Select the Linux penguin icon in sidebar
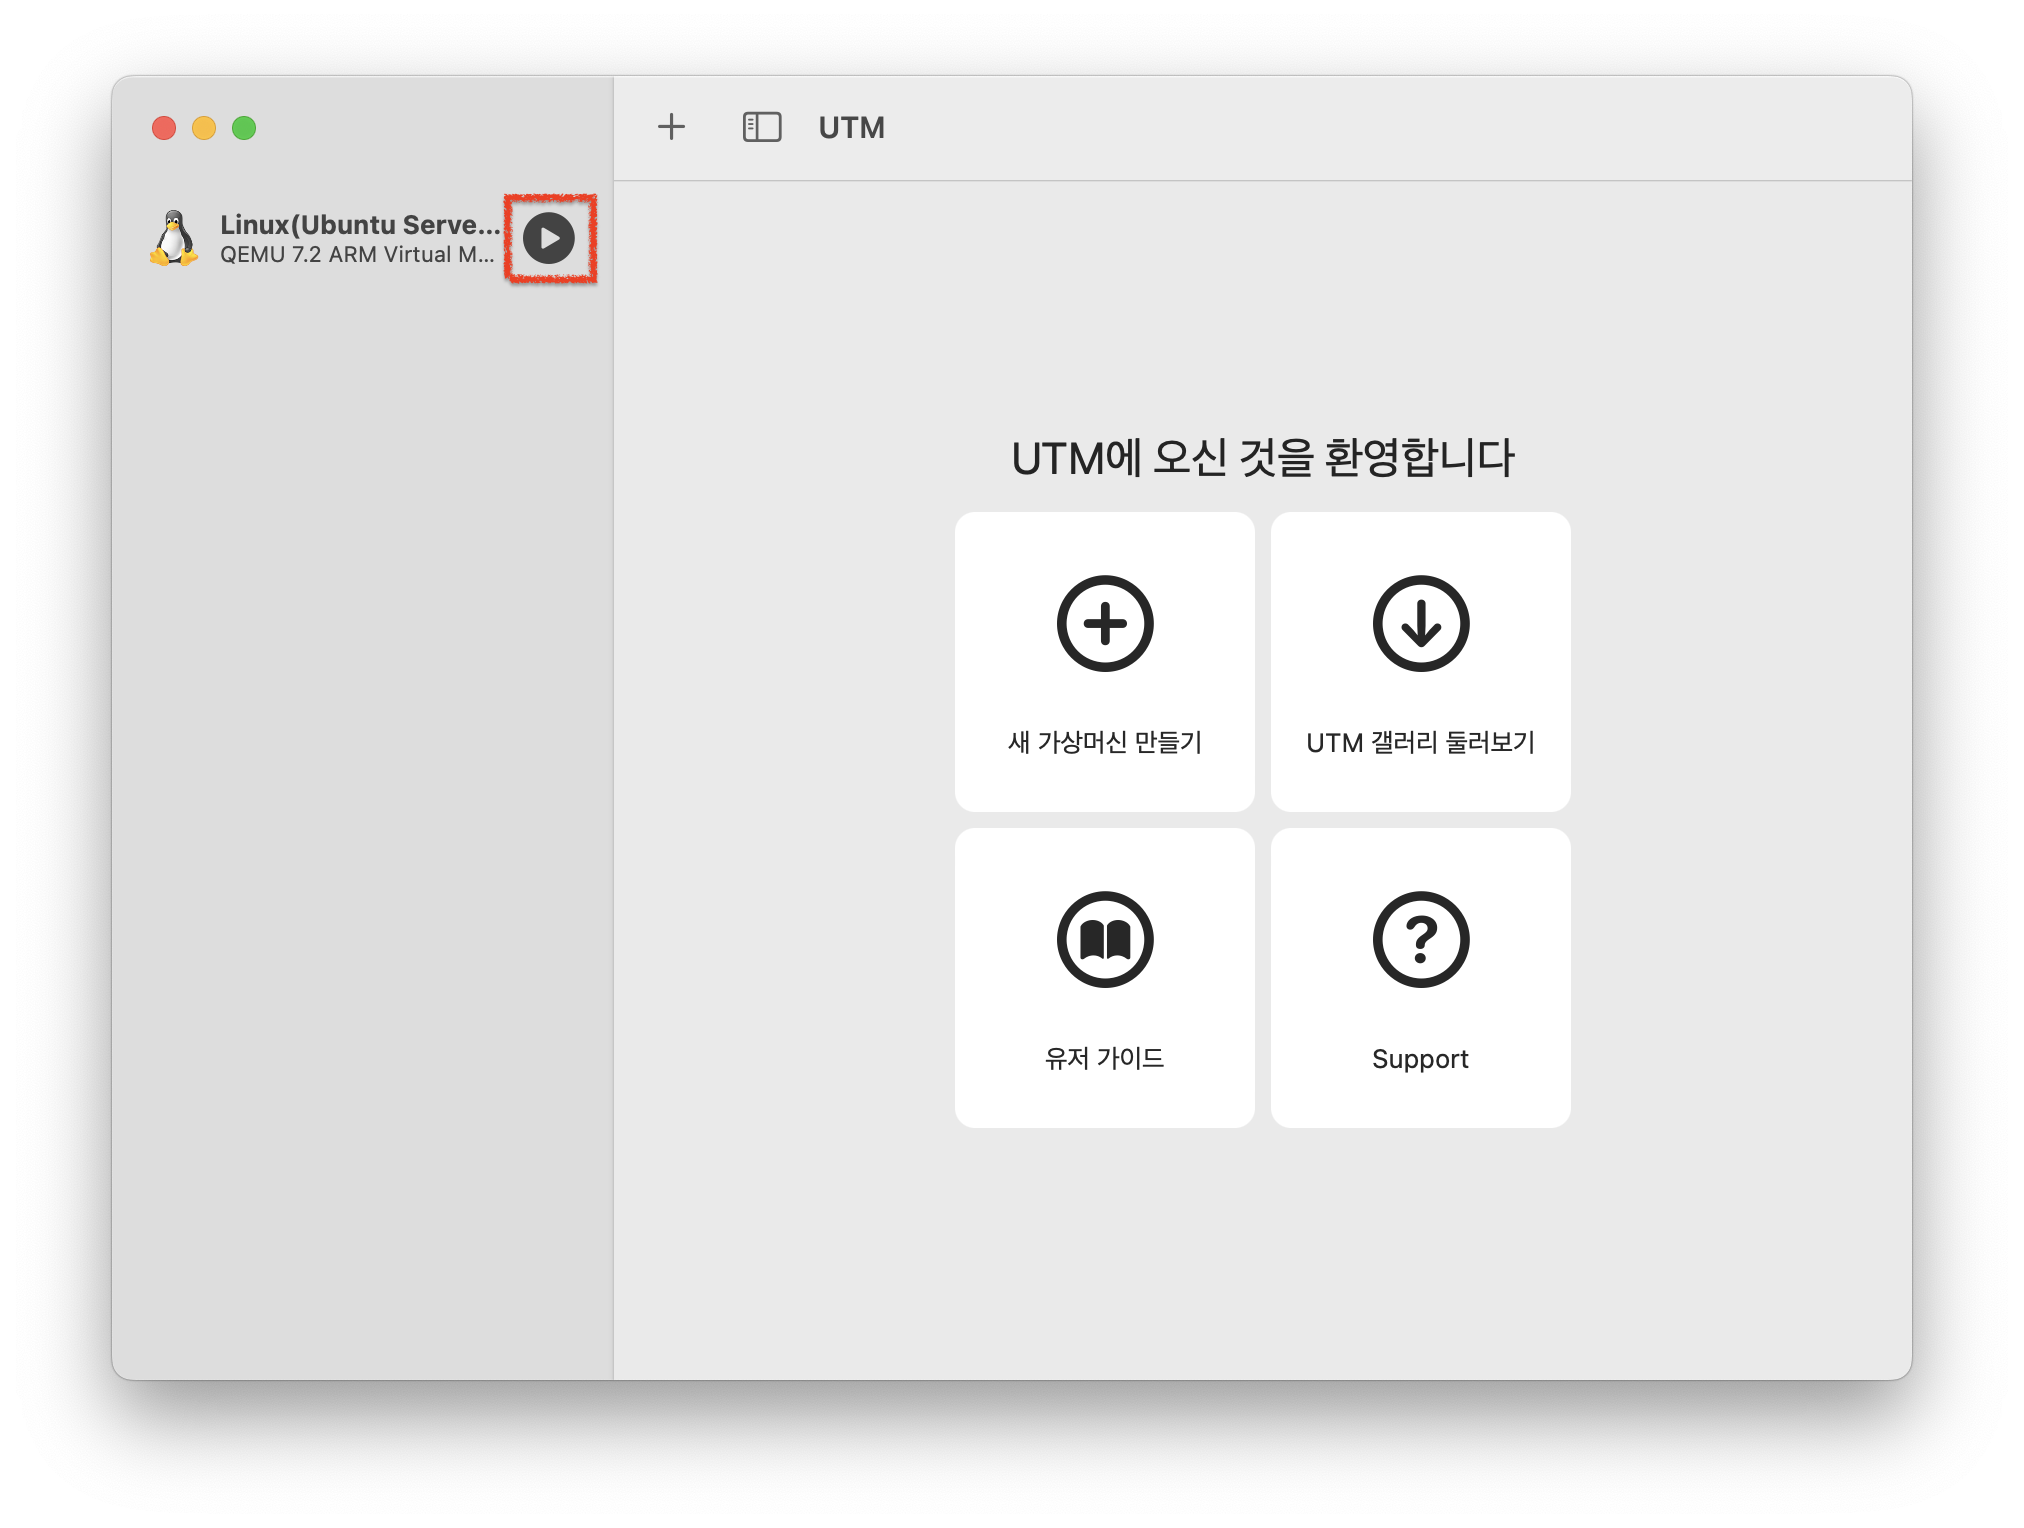 174,238
